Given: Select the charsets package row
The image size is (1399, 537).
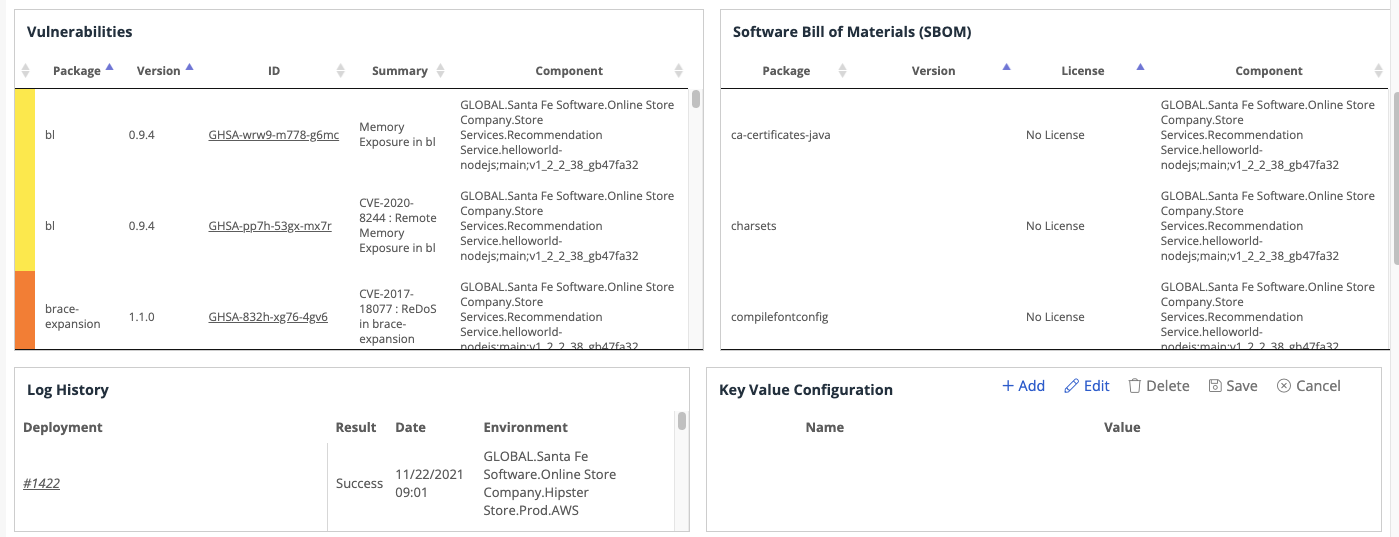Looking at the screenshot, I should pyautogui.click(x=754, y=226).
